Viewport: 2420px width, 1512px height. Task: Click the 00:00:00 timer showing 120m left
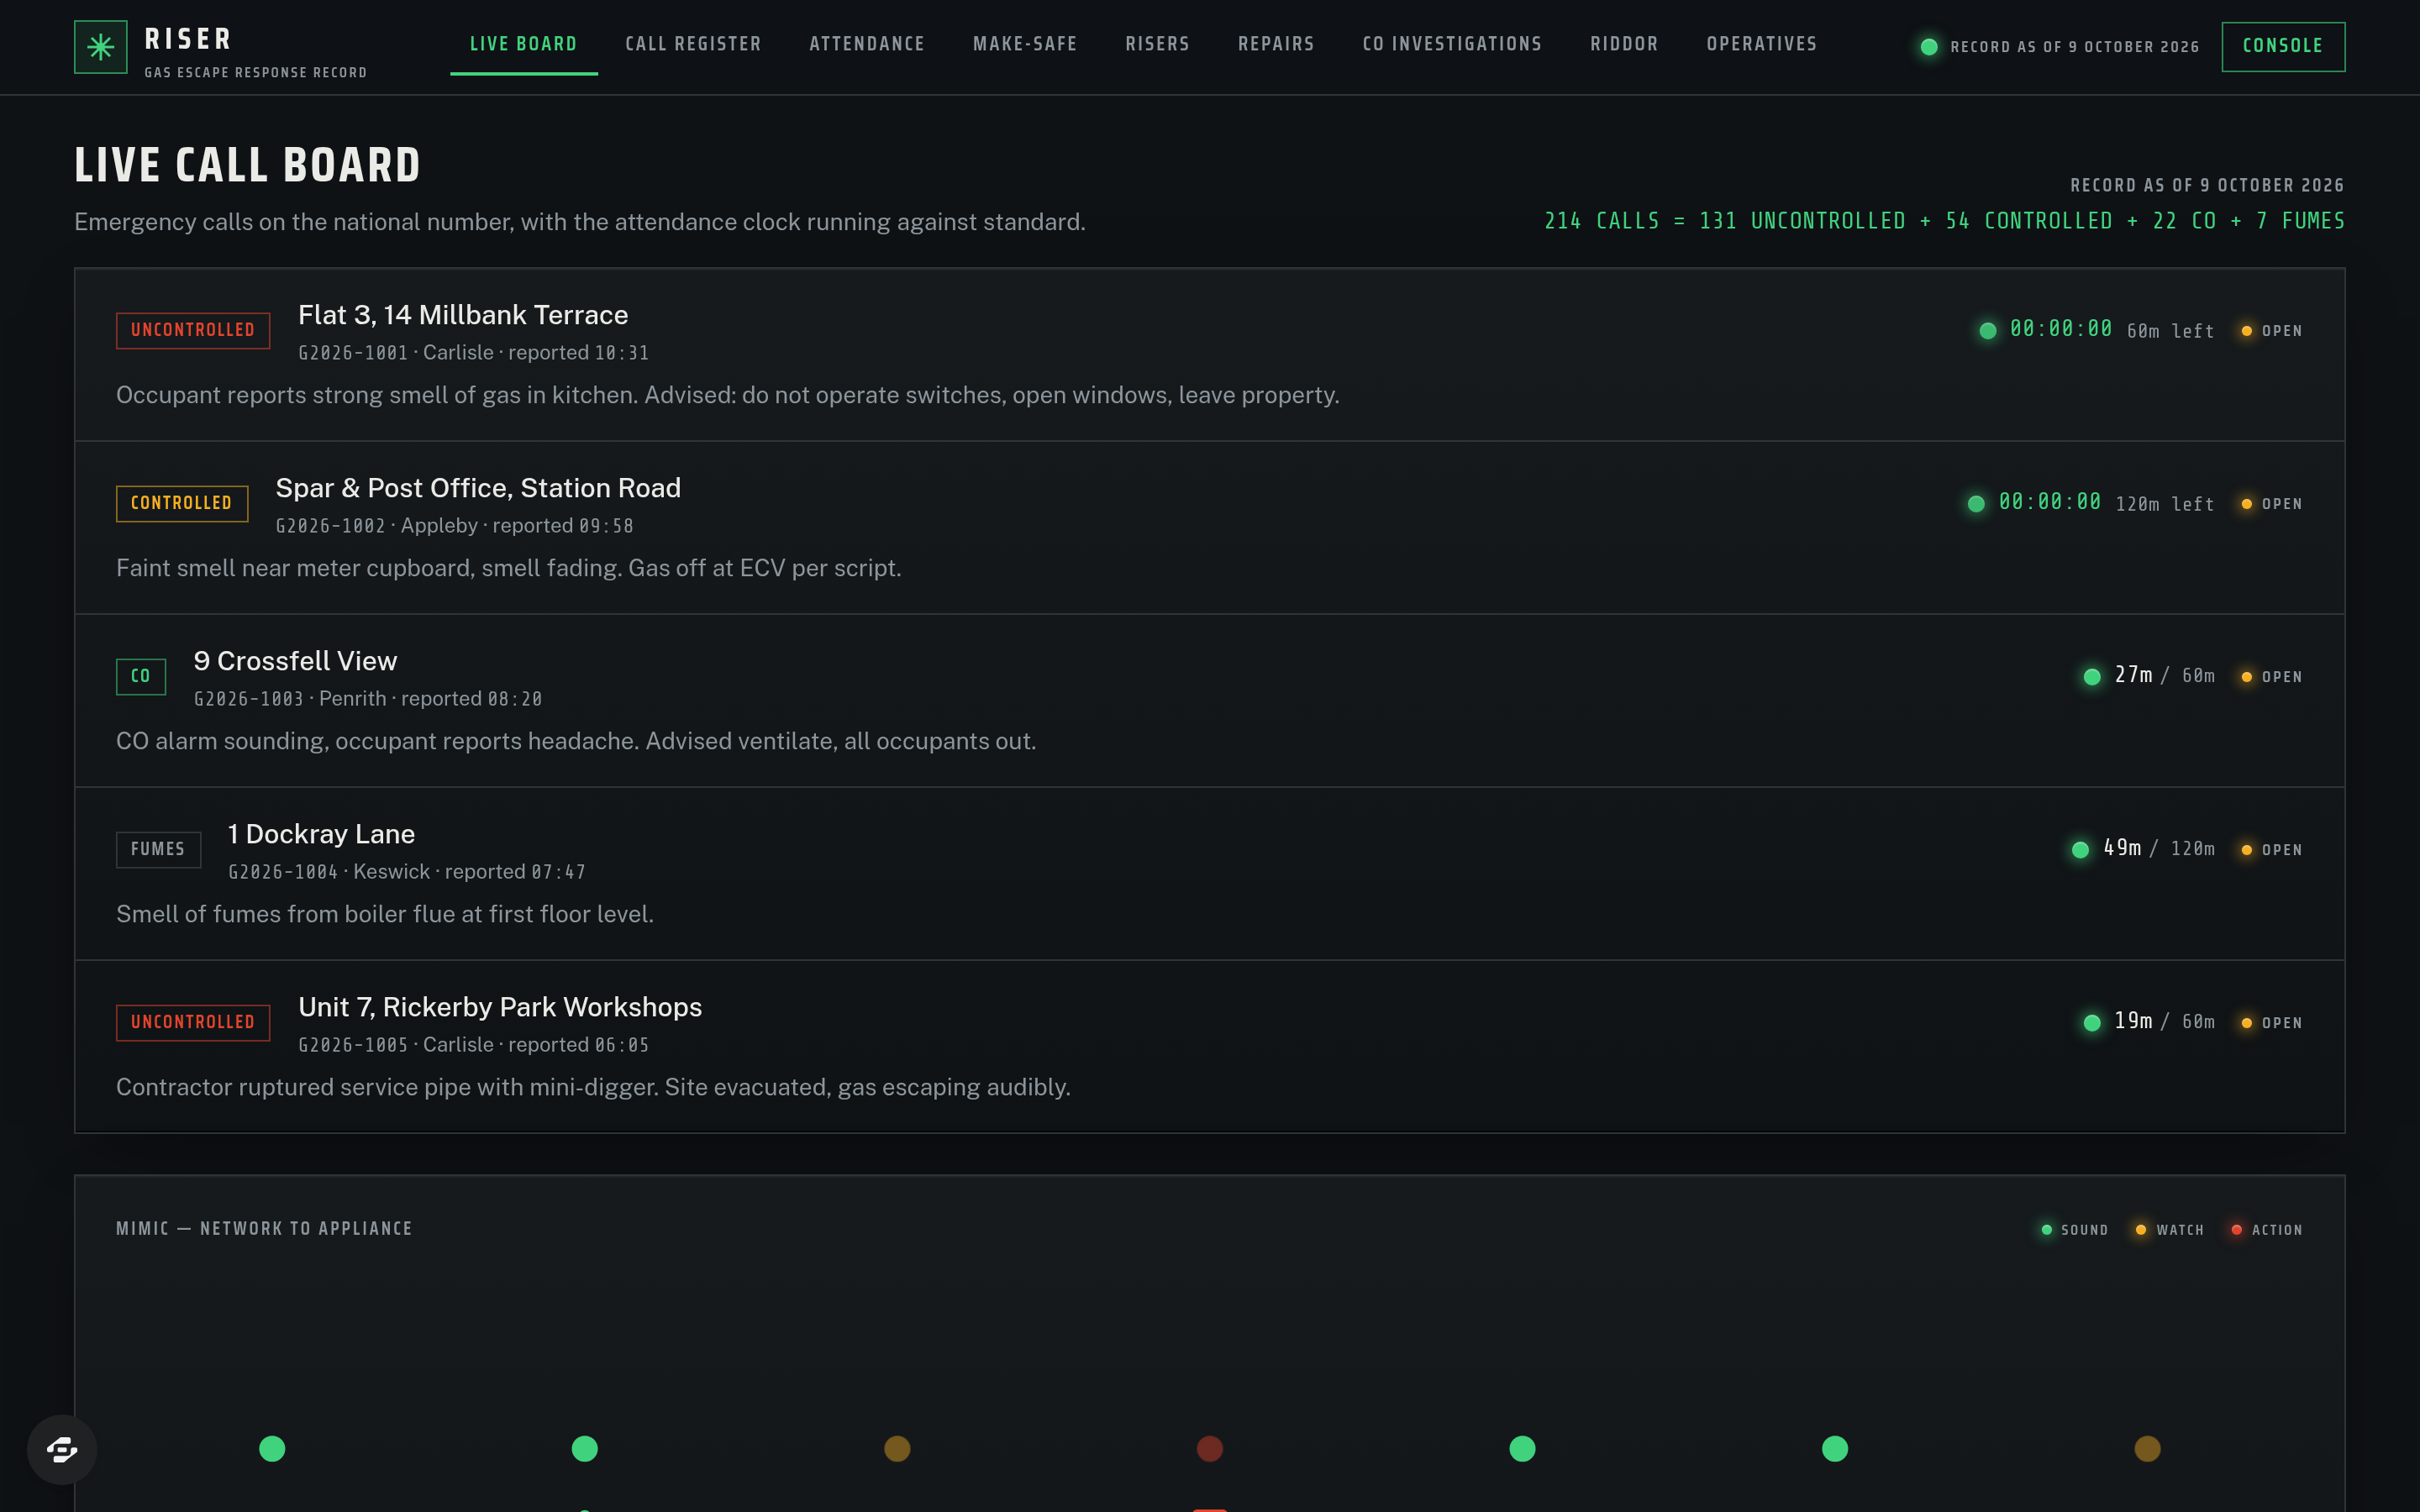[2050, 502]
